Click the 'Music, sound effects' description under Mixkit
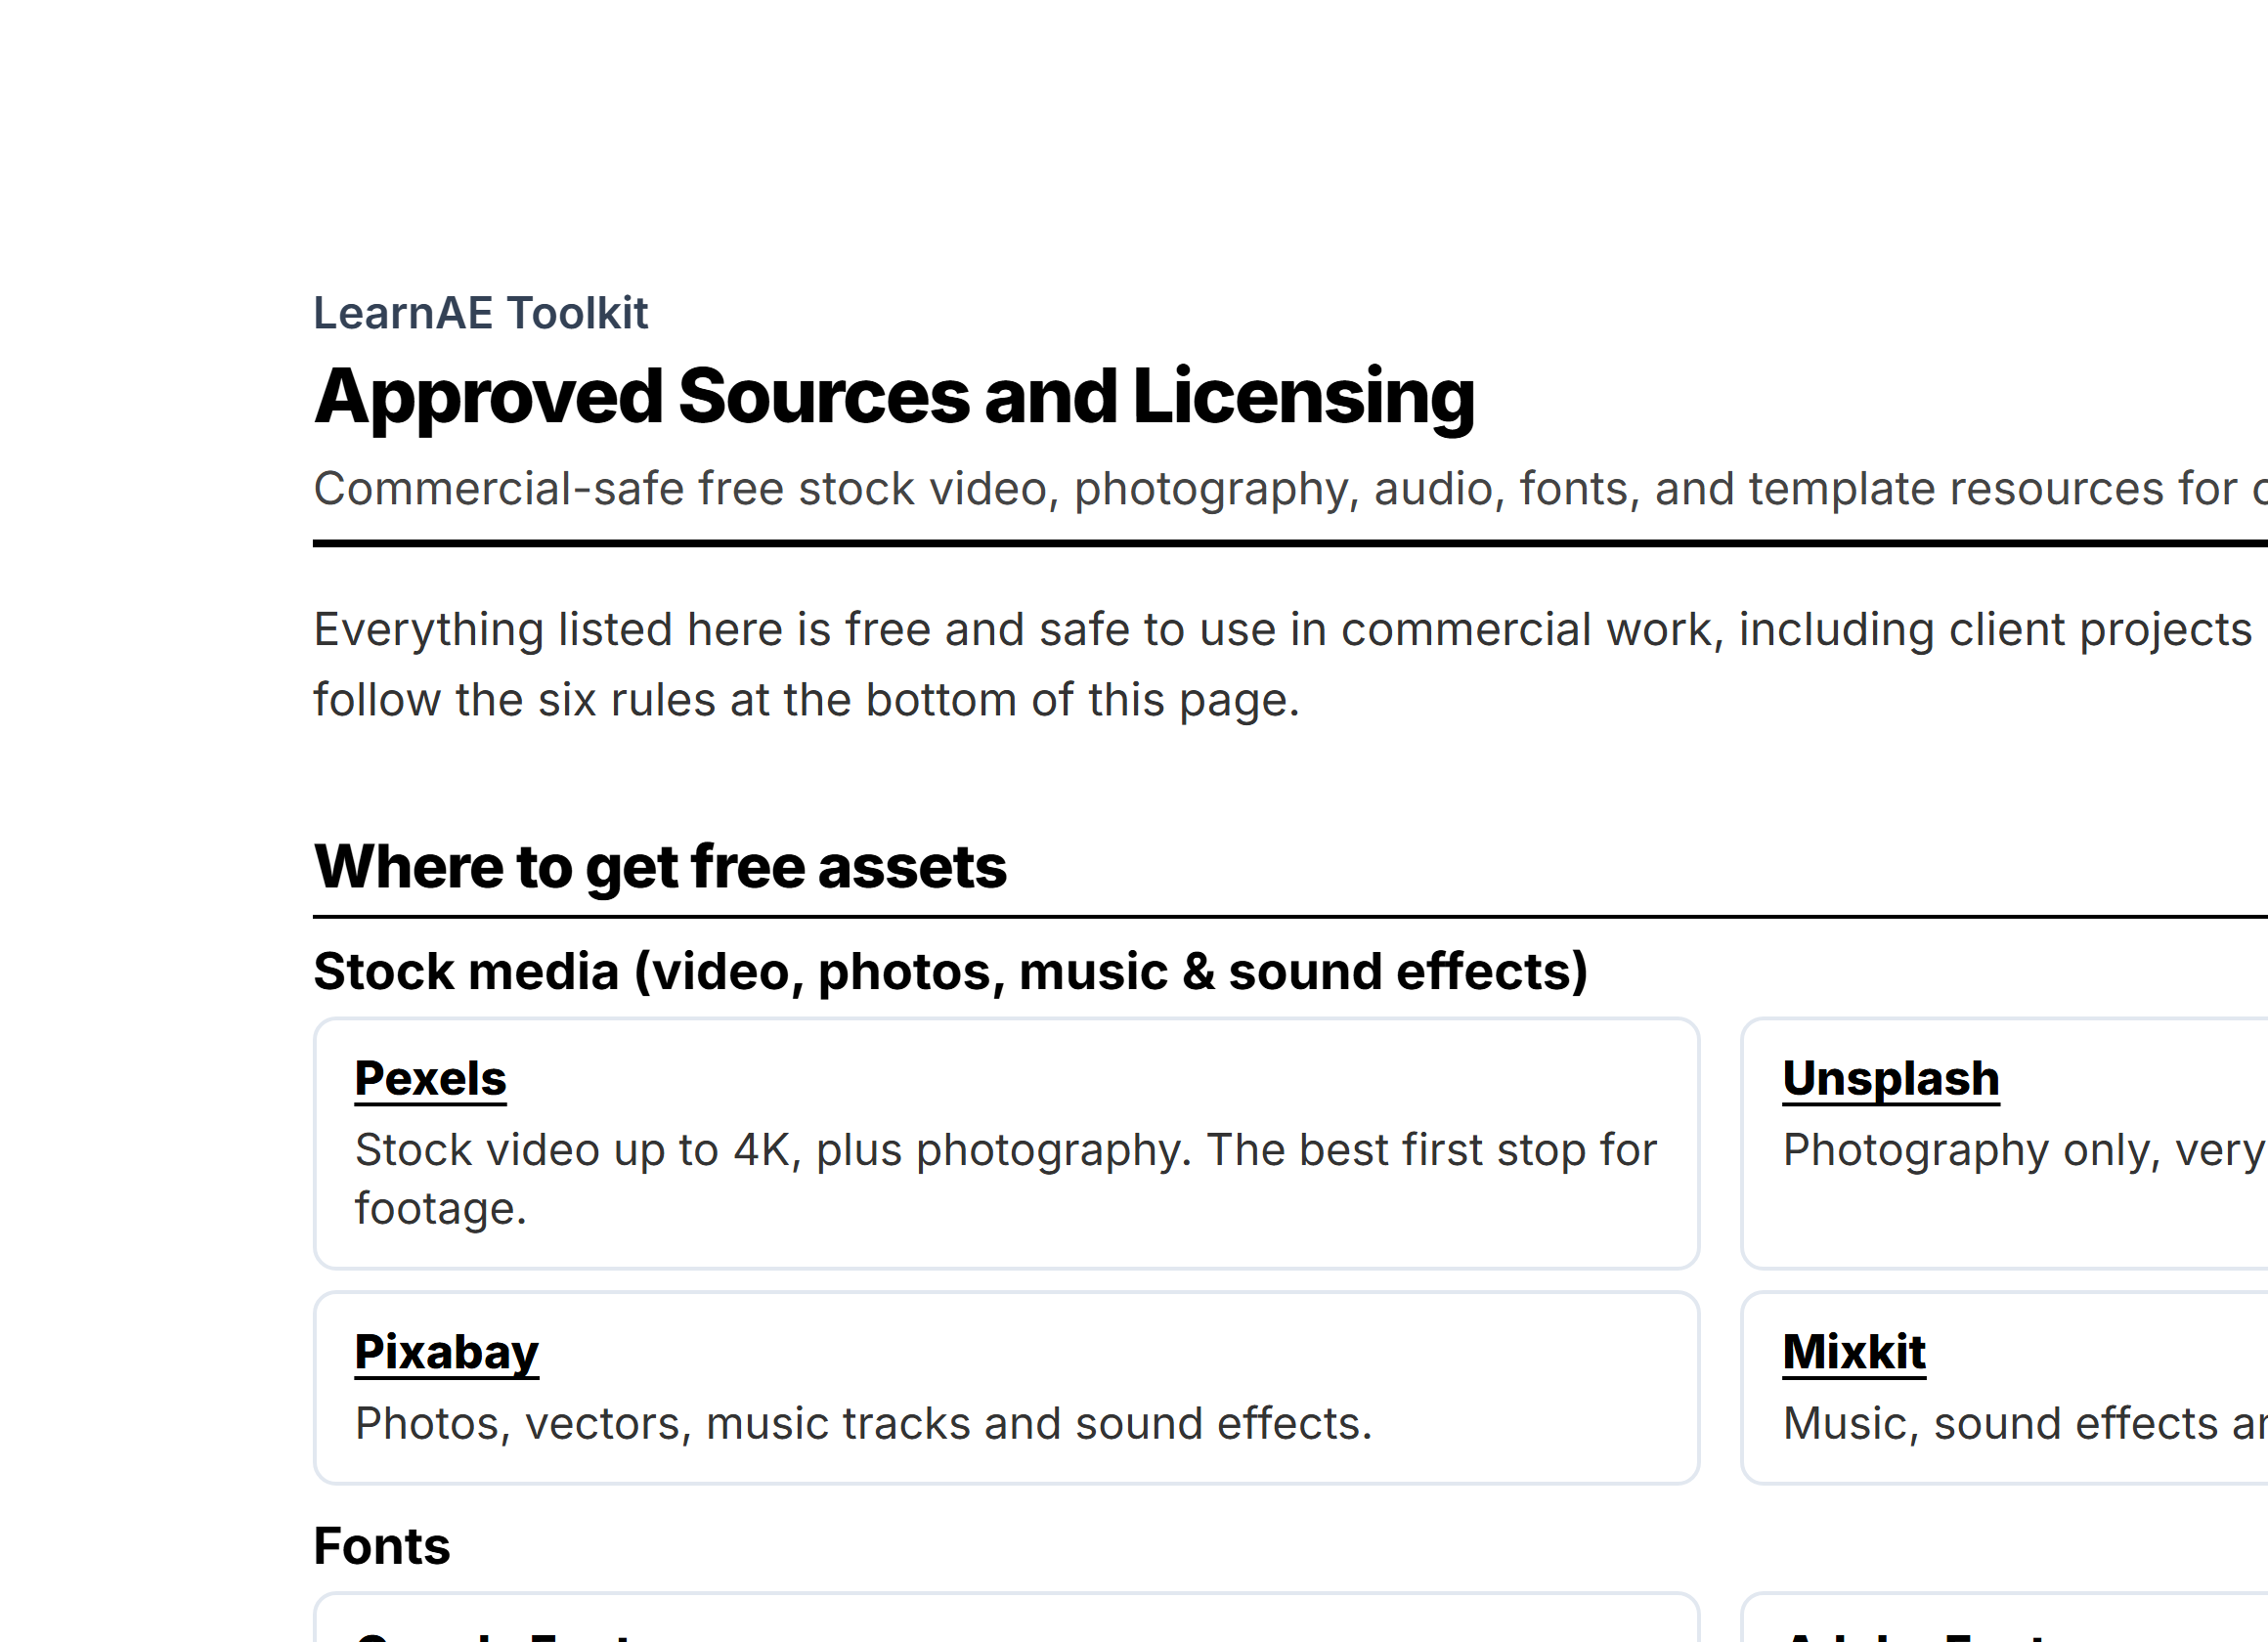The width and height of the screenshot is (2268, 1642). 2025,1423
